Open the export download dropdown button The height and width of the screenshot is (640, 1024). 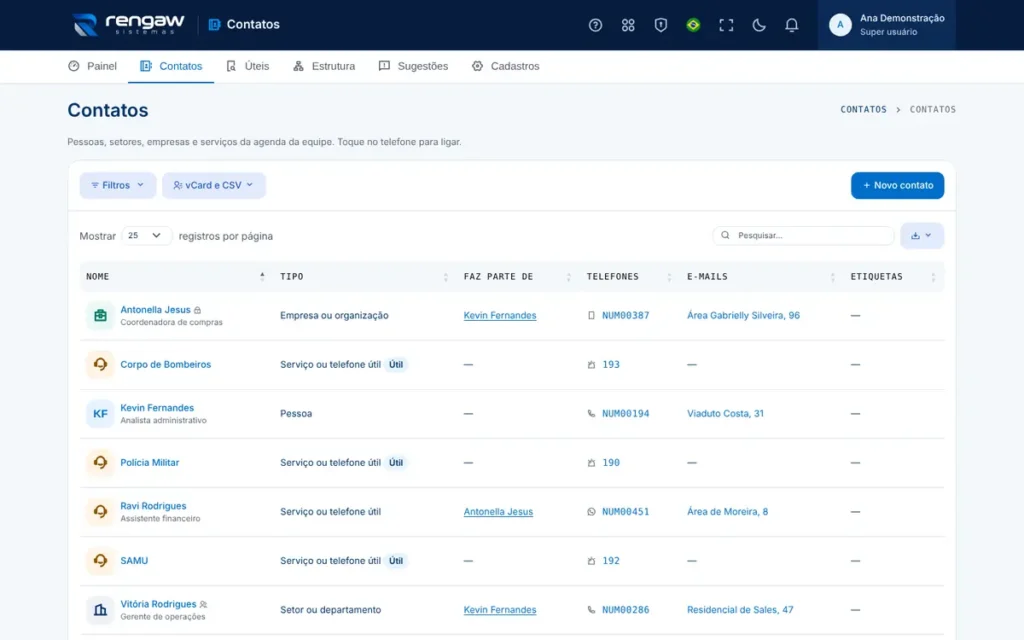(x=921, y=236)
